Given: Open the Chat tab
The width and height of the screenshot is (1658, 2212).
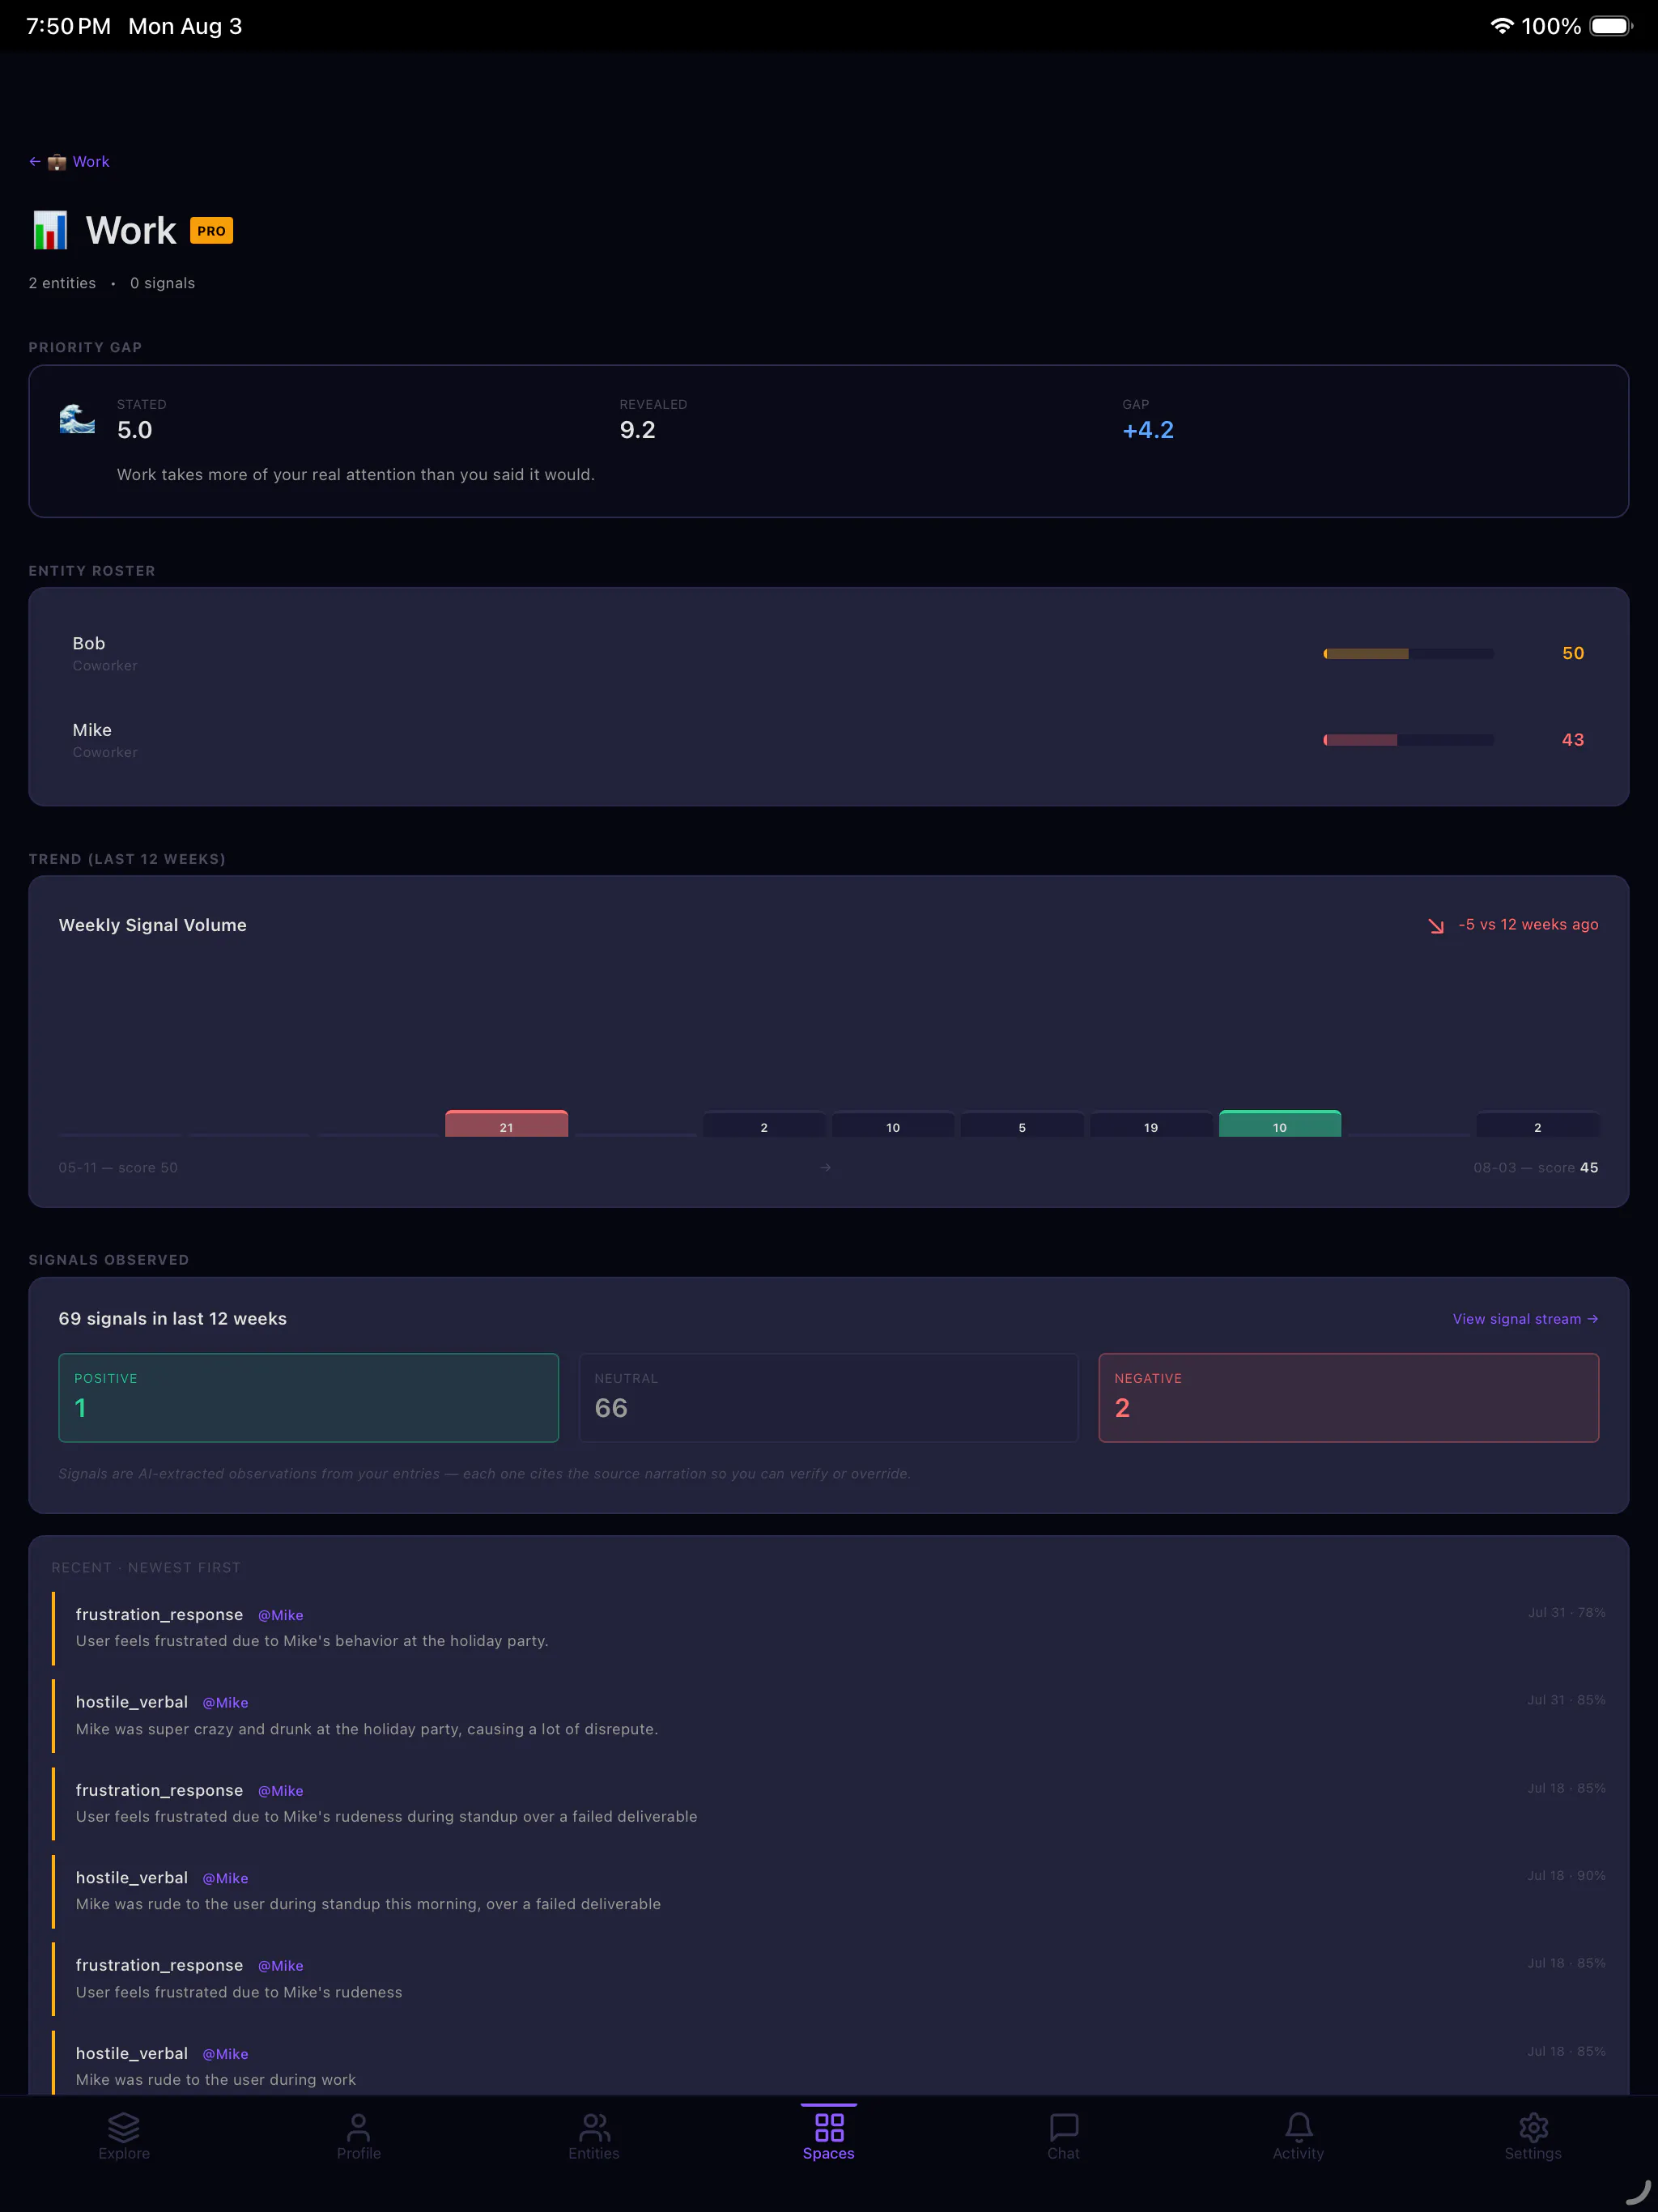Looking at the screenshot, I should 1064,2138.
